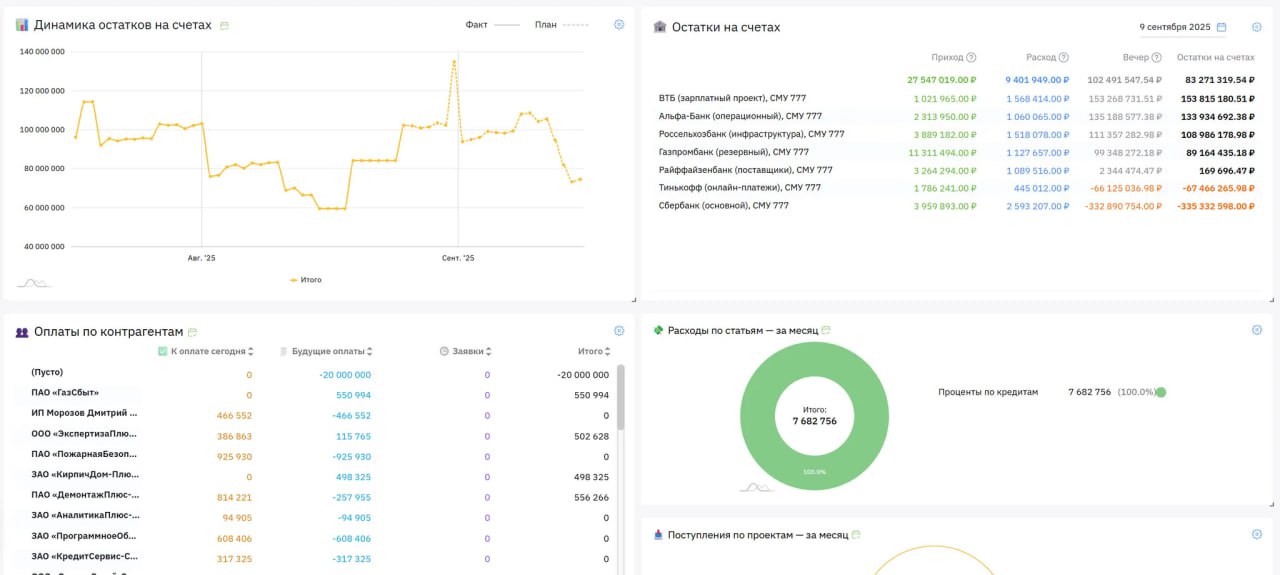
Task: Open settings gear of Расходы по статьям widget
Action: (x=1257, y=329)
